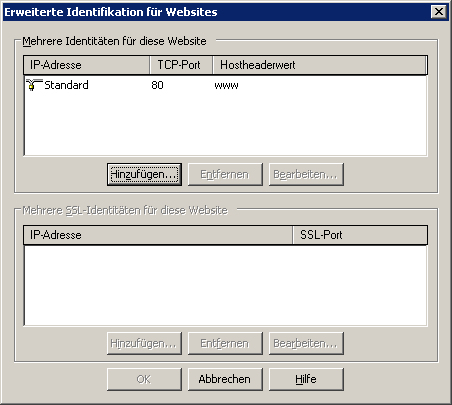This screenshot has height=405, width=452.
Task: Click the SSL-Port column header
Action: [360, 235]
